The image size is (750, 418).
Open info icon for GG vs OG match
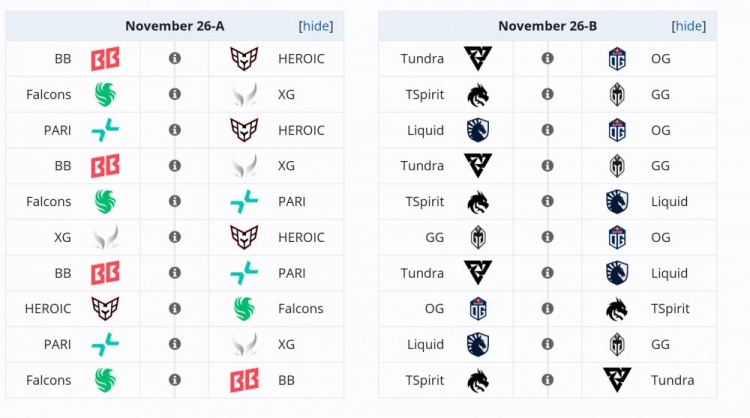548,237
